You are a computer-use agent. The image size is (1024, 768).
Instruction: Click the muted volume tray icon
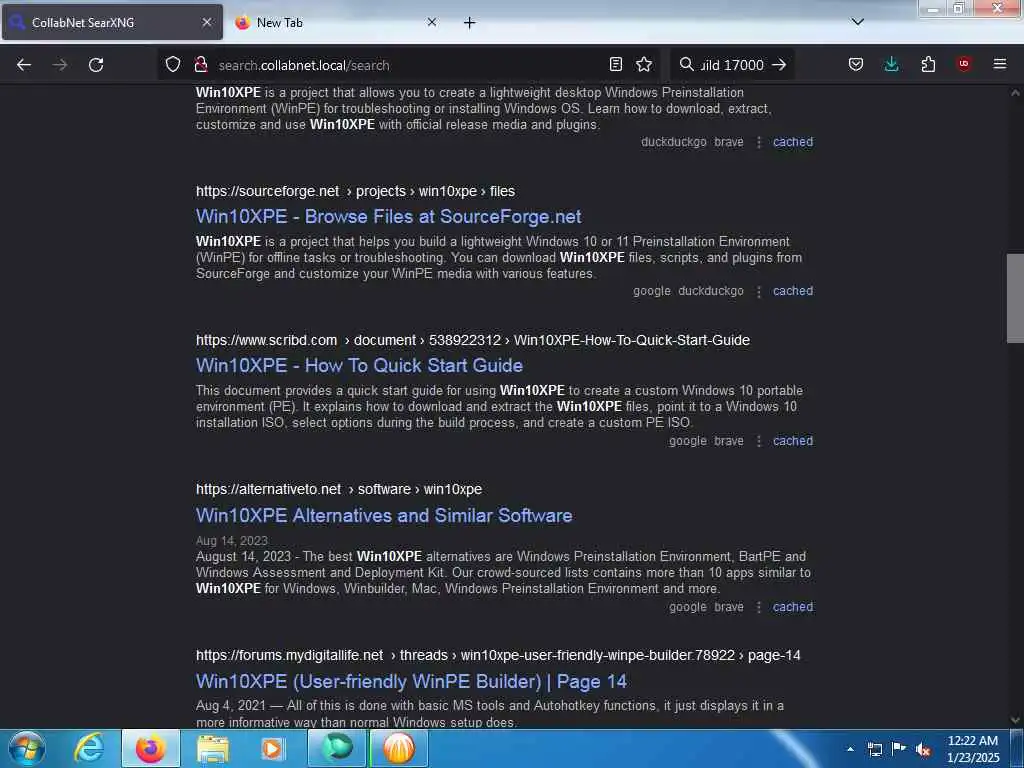(x=923, y=750)
